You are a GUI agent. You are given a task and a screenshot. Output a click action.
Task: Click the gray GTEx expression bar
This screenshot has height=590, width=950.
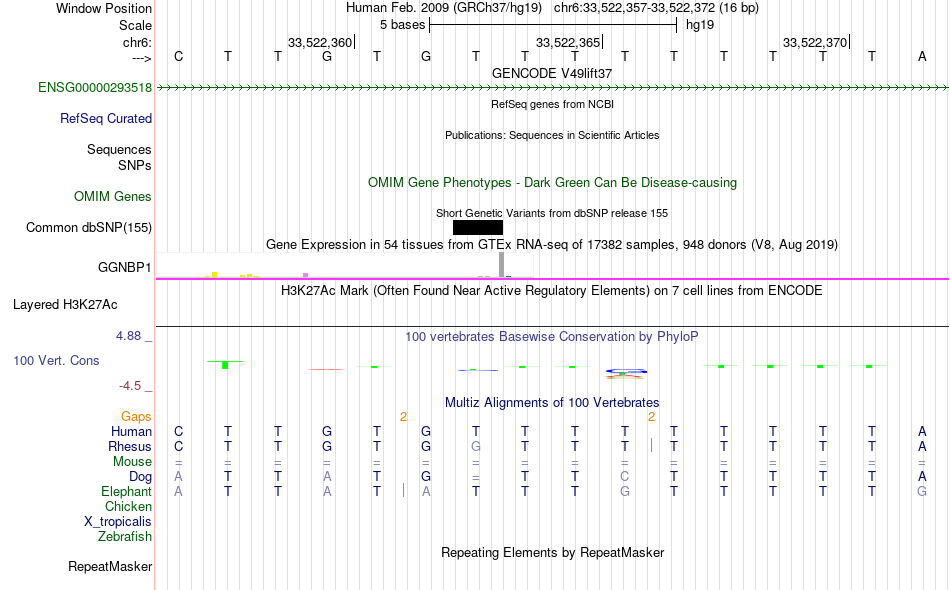[501, 265]
